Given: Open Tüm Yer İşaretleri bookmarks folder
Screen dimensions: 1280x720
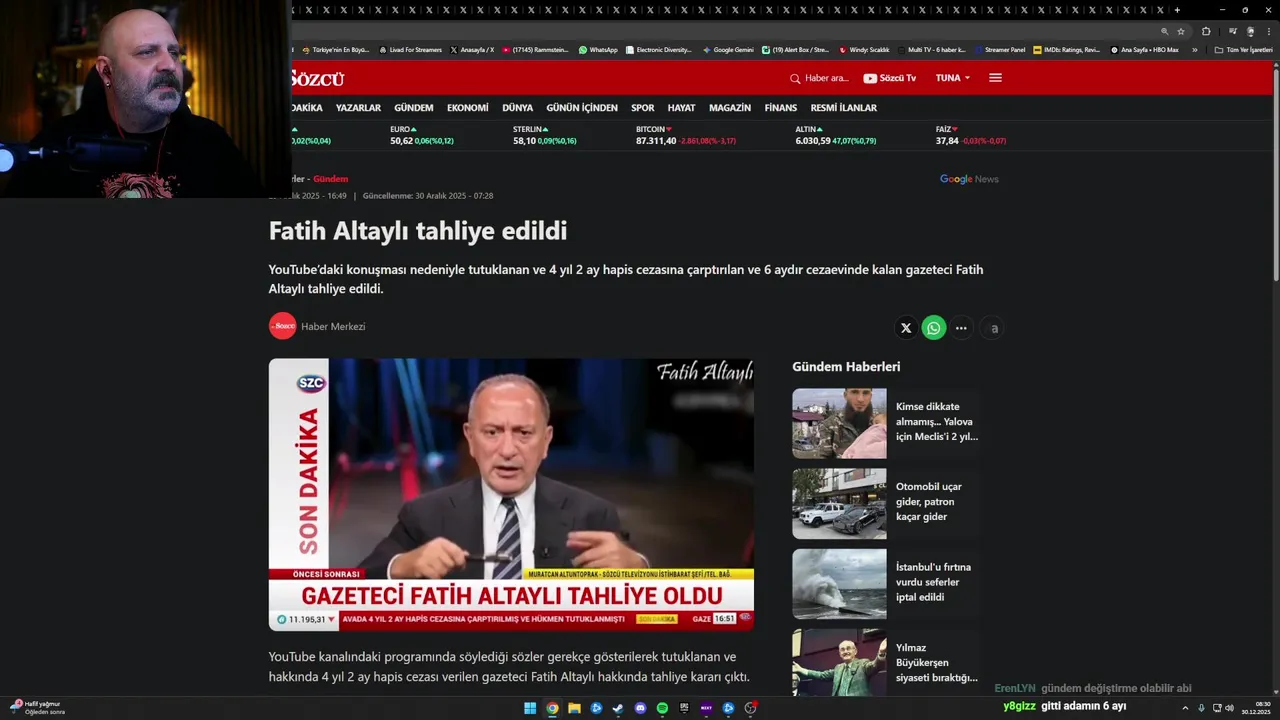Looking at the screenshot, I should 1243,50.
